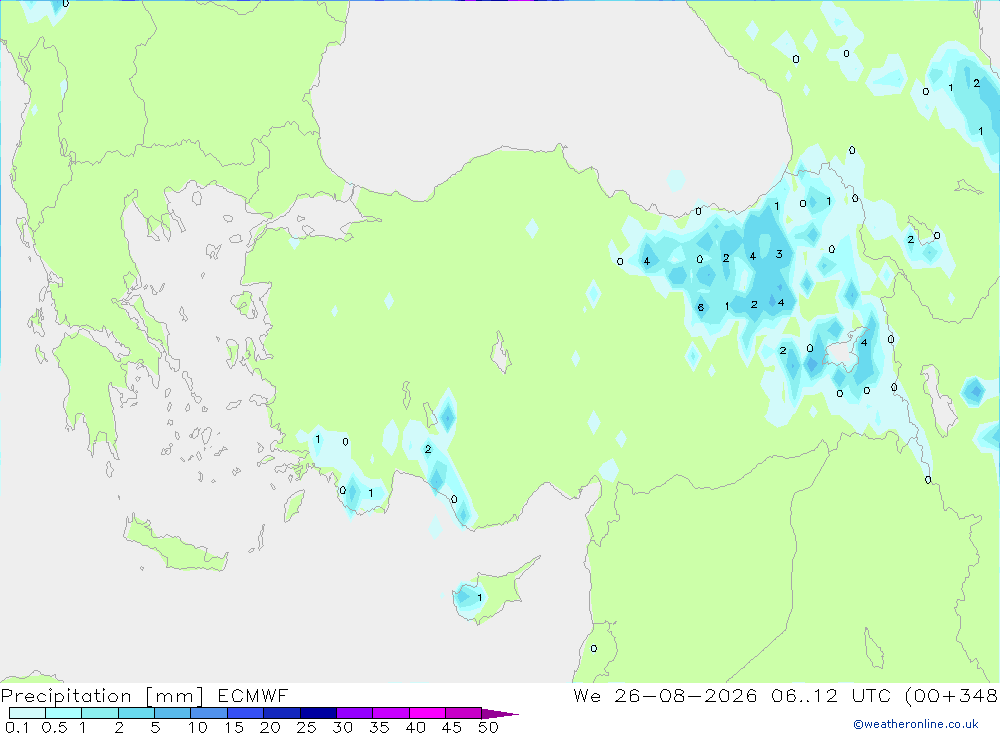
Task: Select the 2–5 mm legend swatch
Action: coord(136,713)
